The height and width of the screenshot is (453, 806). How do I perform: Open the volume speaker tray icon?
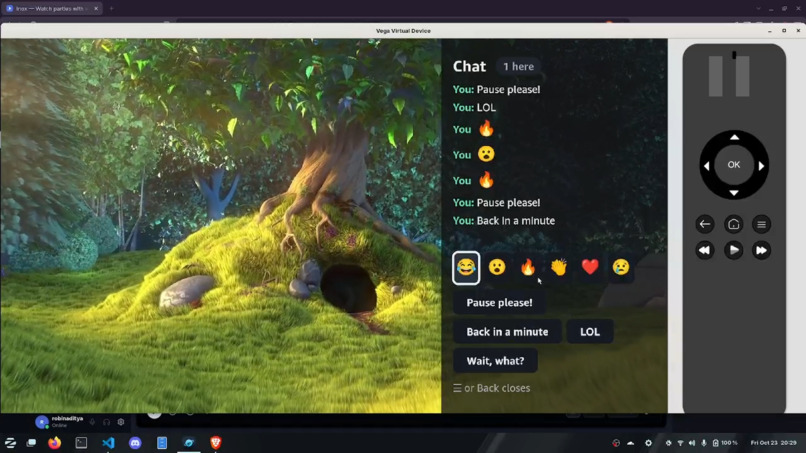coord(692,443)
